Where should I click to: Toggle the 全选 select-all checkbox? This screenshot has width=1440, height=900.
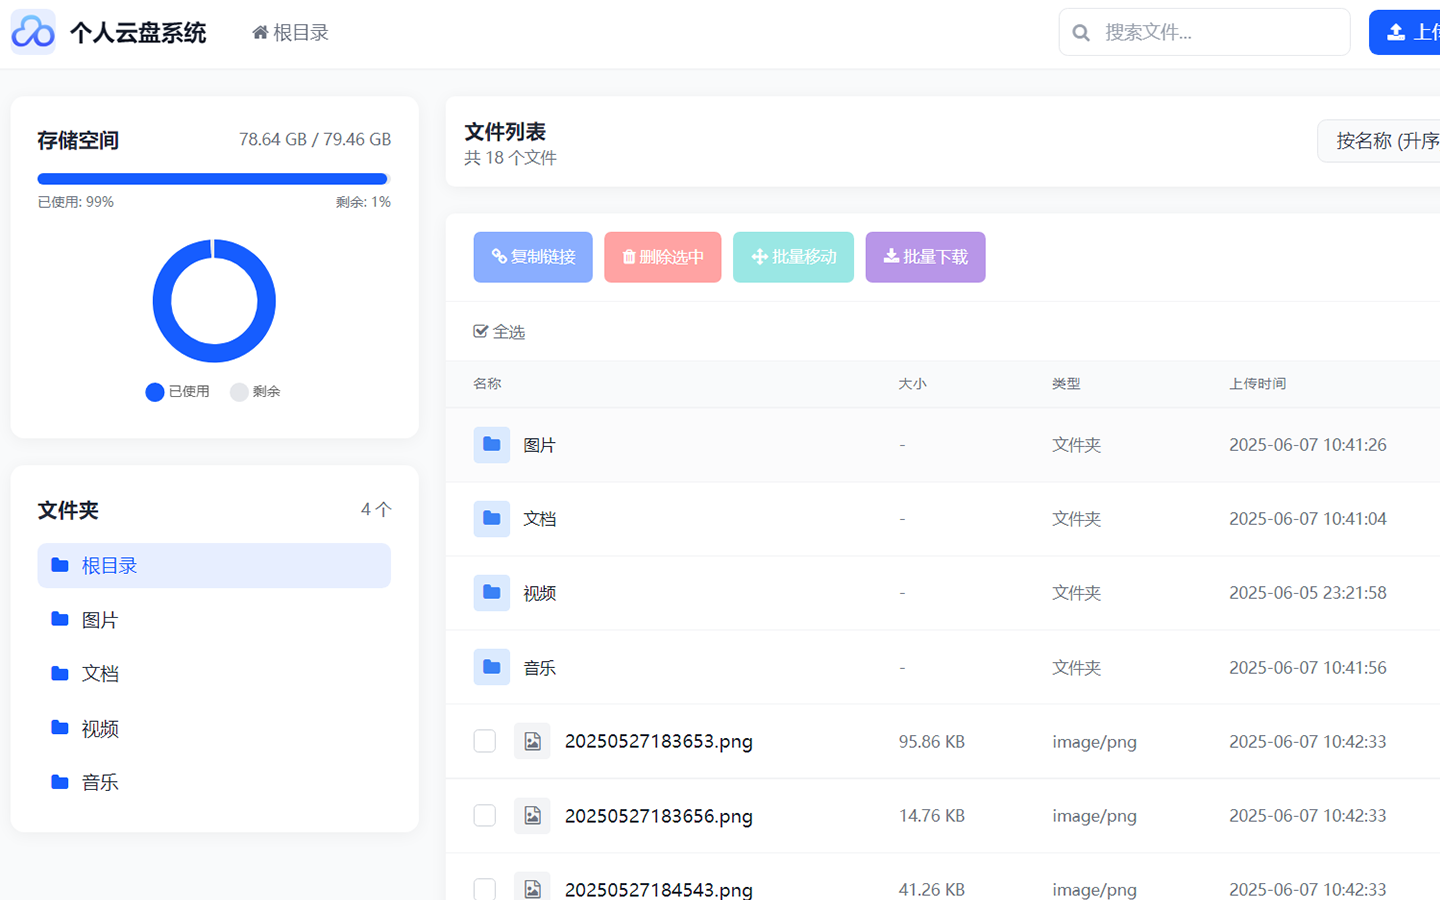pos(481,331)
